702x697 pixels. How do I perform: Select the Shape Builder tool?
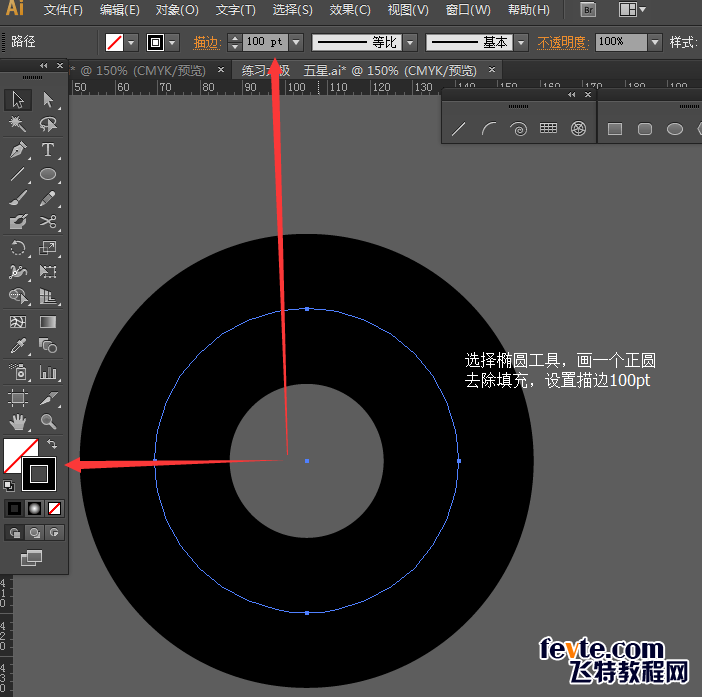(x=18, y=296)
